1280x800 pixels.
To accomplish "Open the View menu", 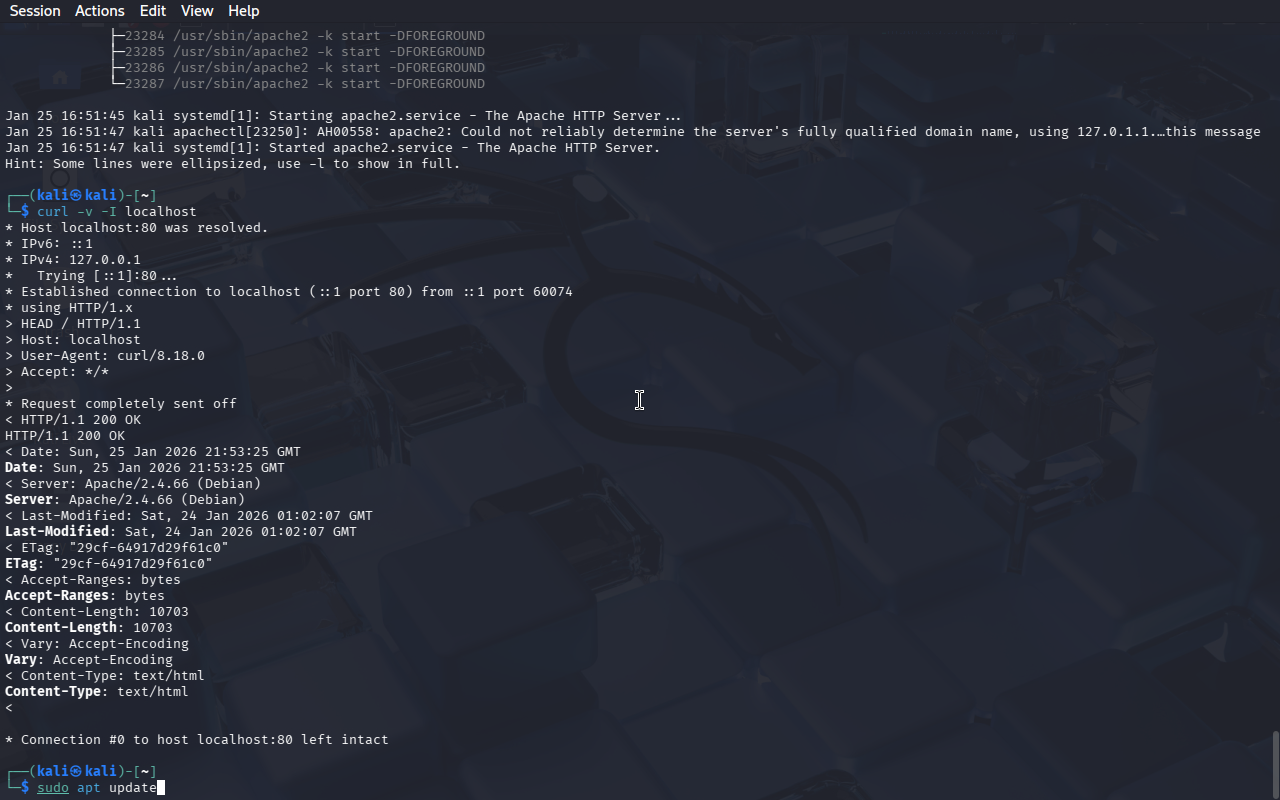I will 197,11.
